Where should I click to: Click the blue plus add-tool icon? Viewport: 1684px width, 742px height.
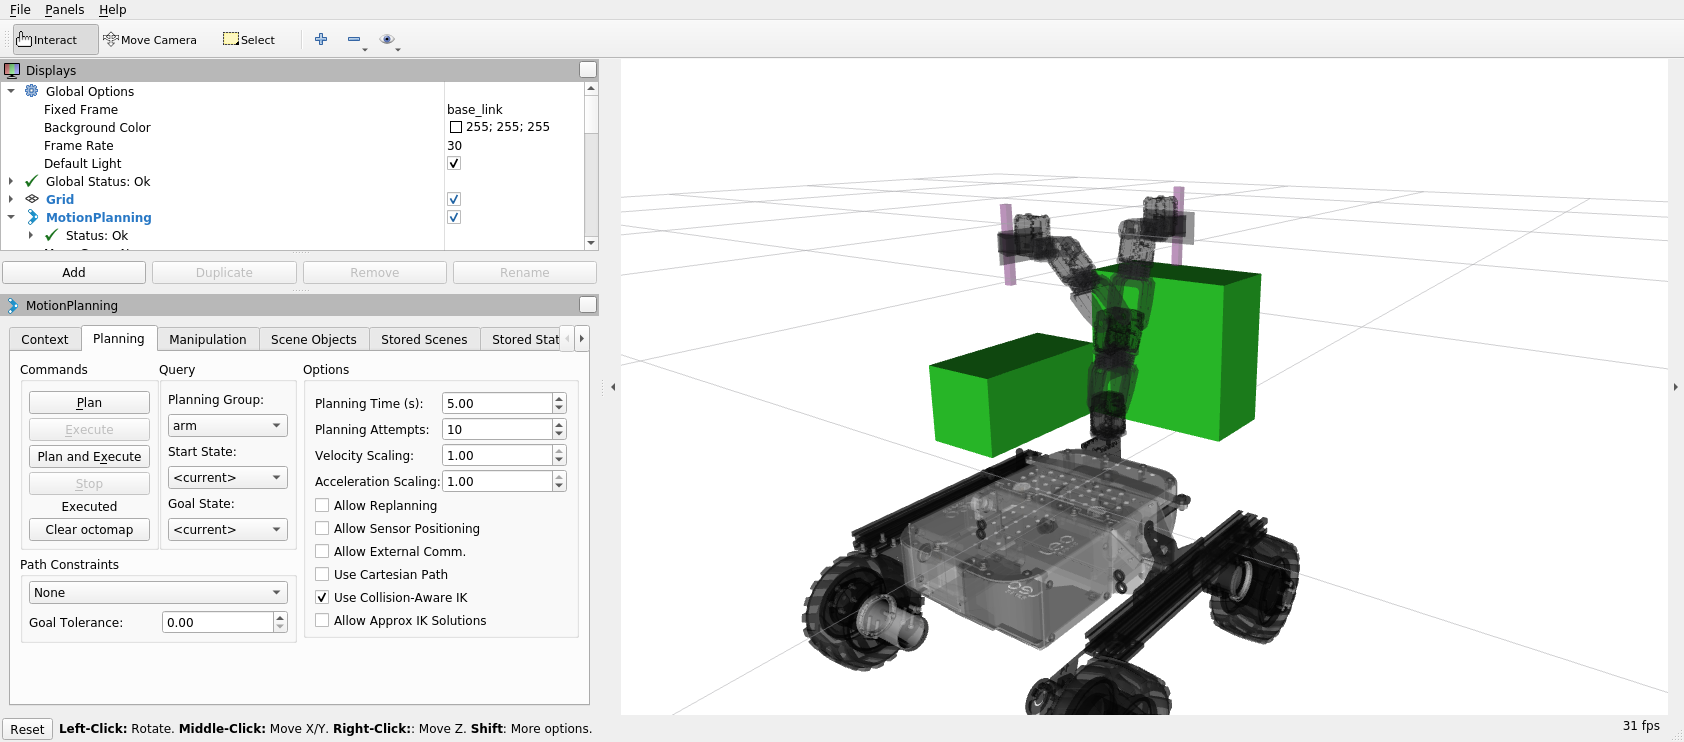321,39
